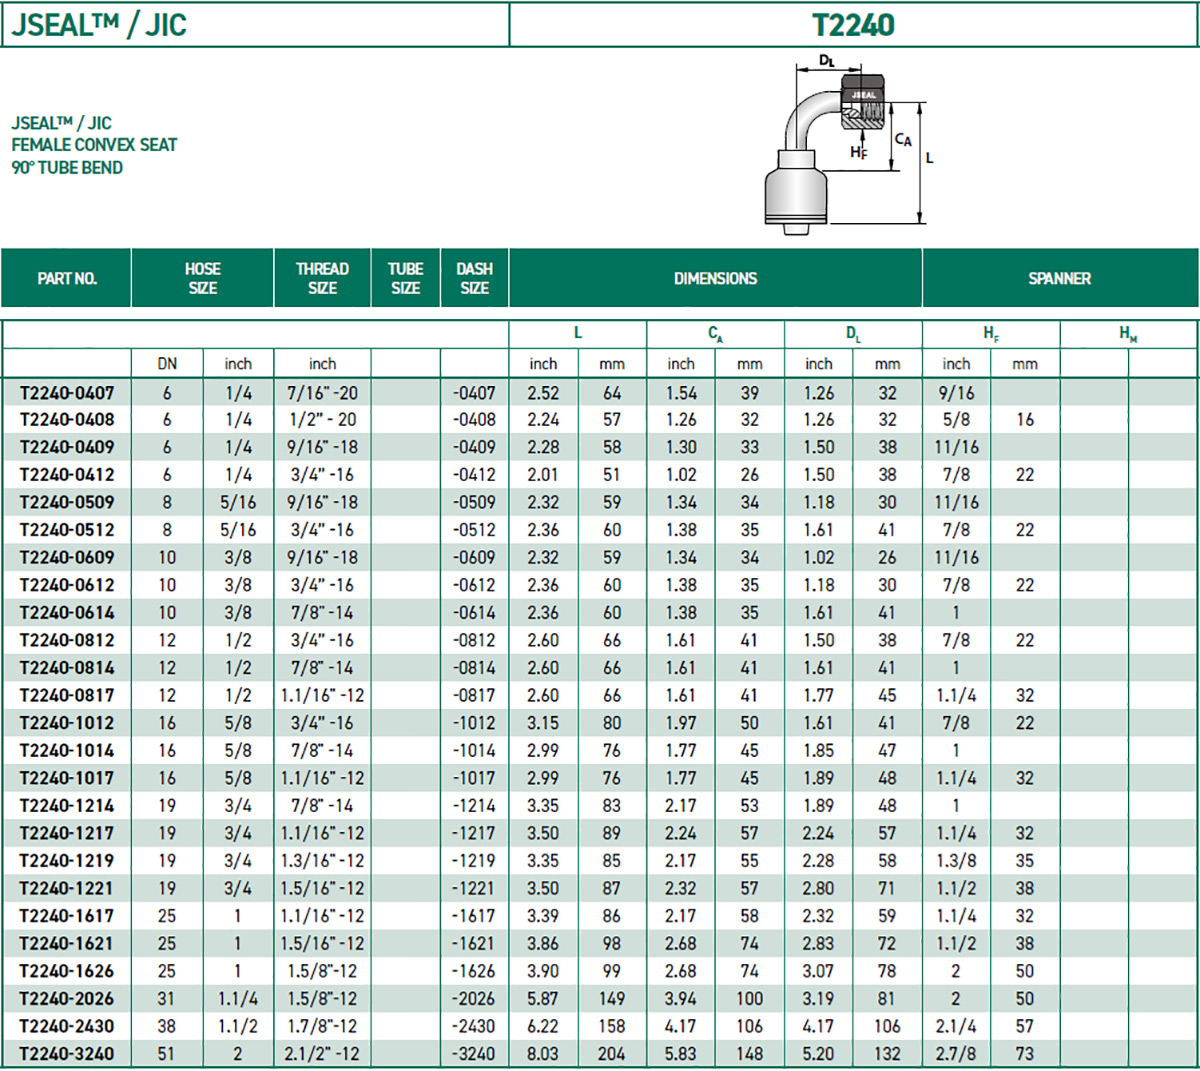The height and width of the screenshot is (1071, 1200).
Task: Select part number T2240-1017
Action: (67, 778)
